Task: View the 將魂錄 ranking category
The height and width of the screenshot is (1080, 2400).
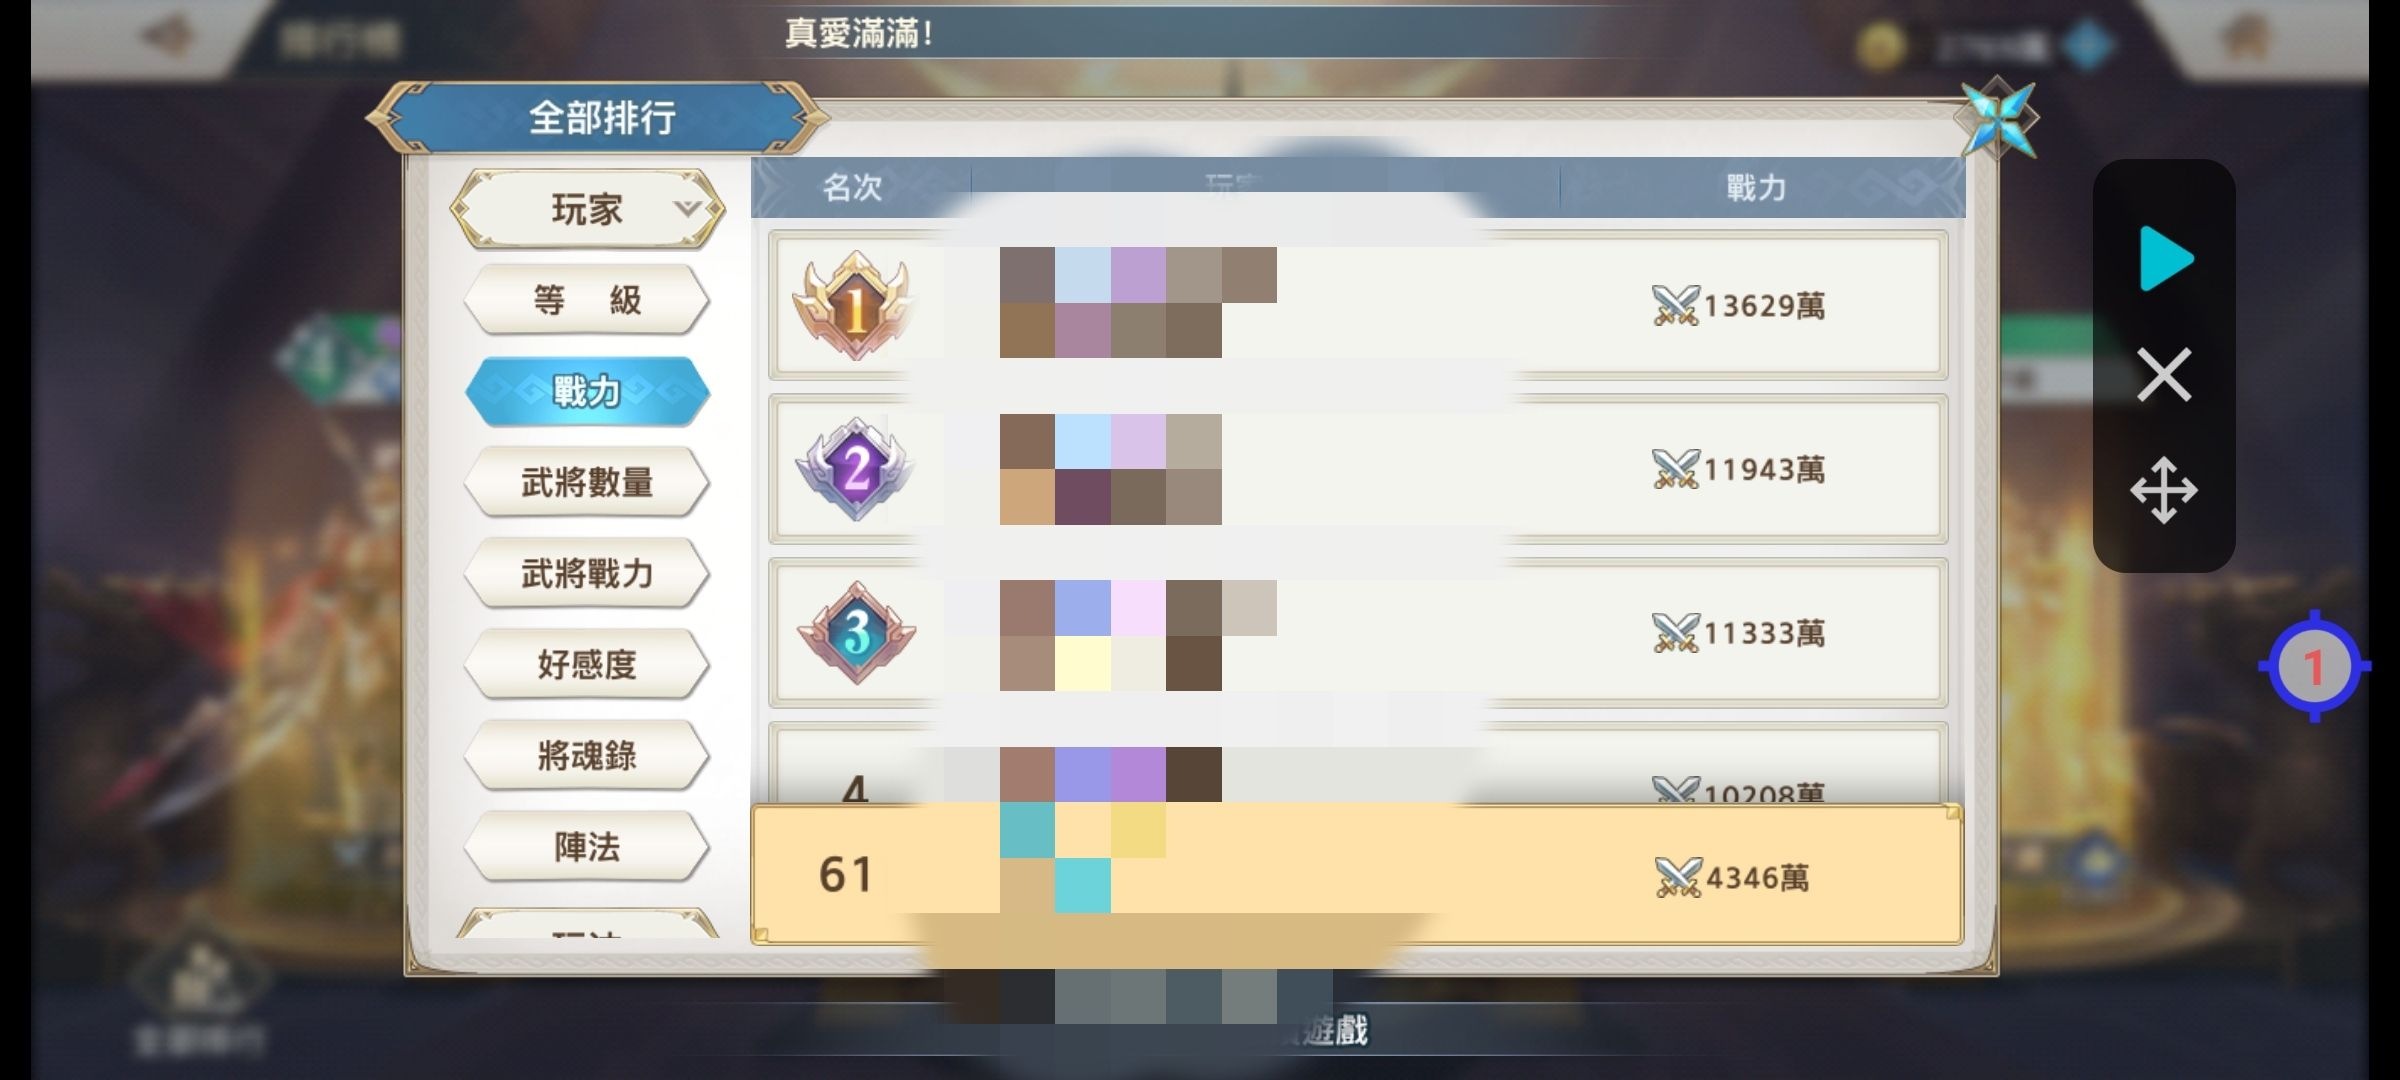Action: coord(587,755)
